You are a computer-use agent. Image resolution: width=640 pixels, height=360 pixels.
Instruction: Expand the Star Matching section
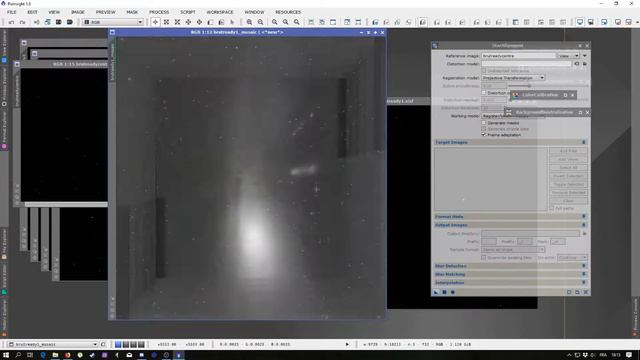point(583,274)
